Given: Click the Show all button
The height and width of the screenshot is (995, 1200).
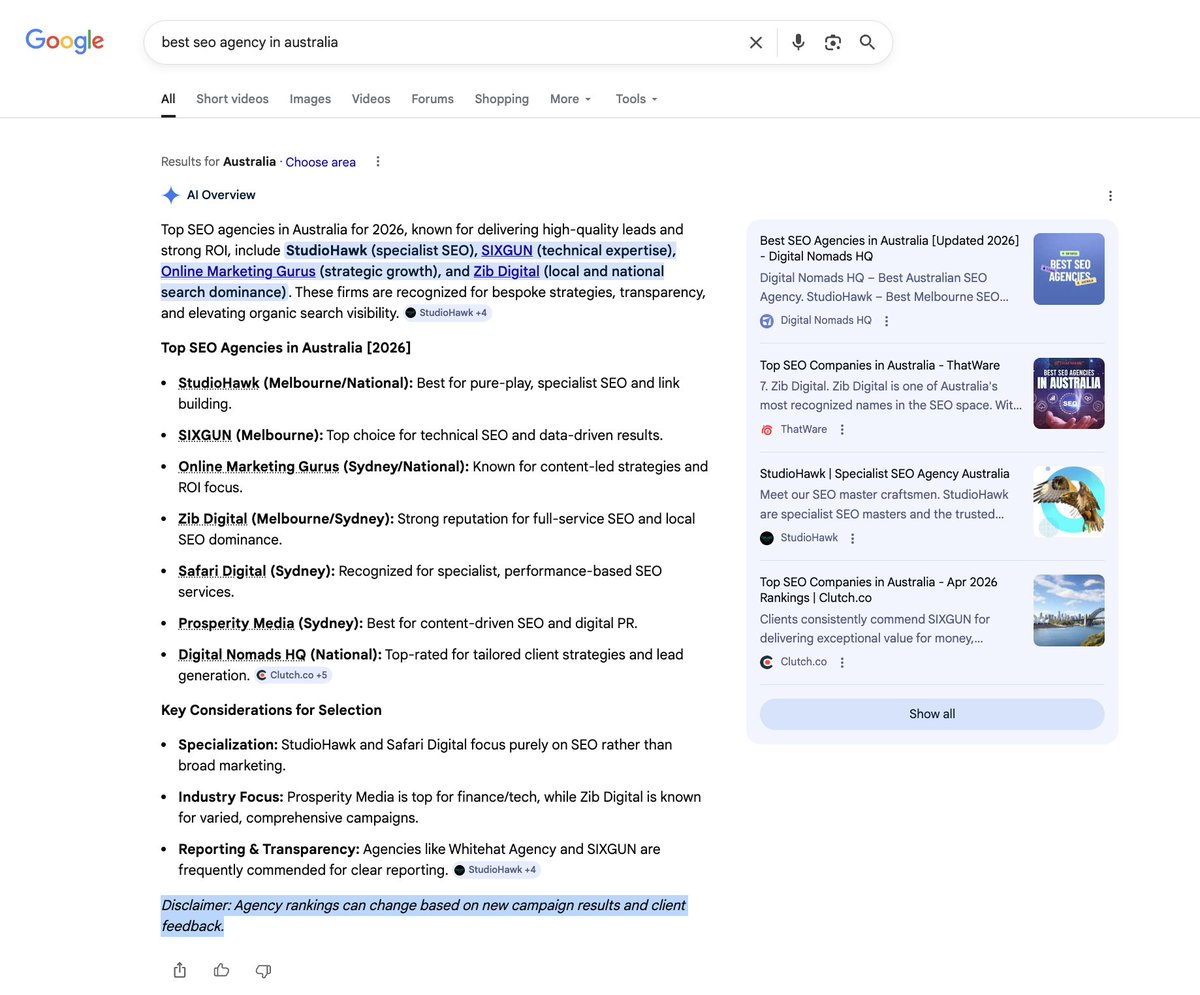Looking at the screenshot, I should [x=931, y=714].
